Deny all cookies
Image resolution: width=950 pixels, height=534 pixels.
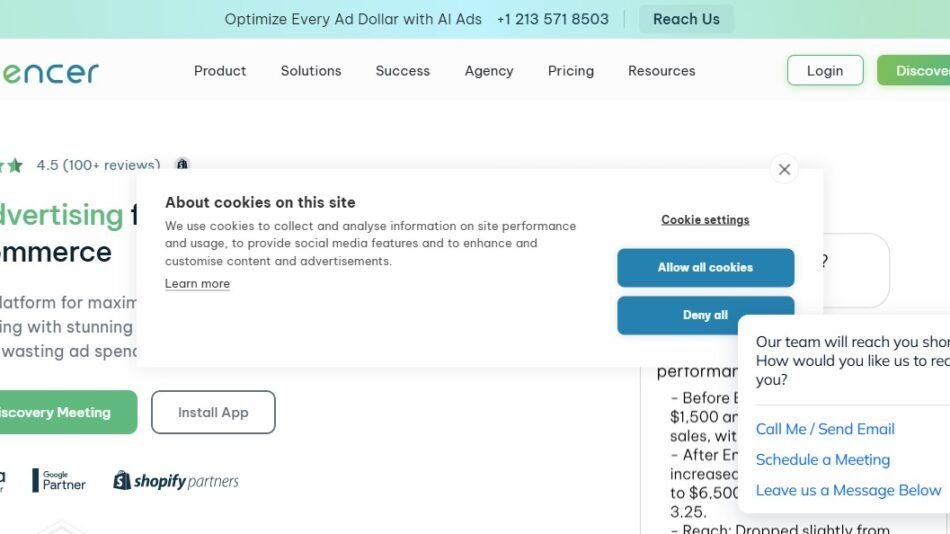(705, 315)
